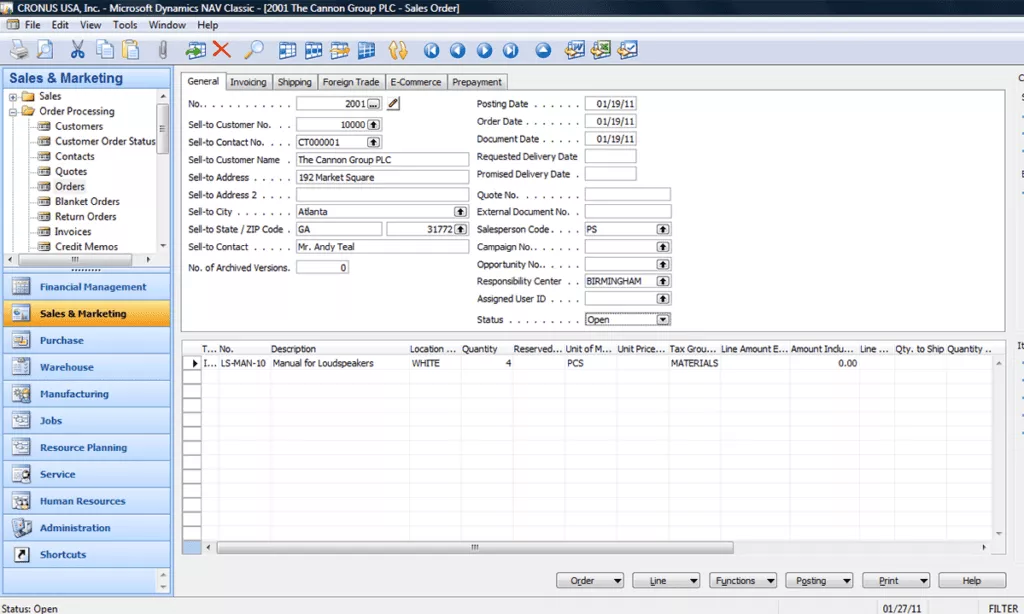Click the Order menu button

pyautogui.click(x=590, y=581)
